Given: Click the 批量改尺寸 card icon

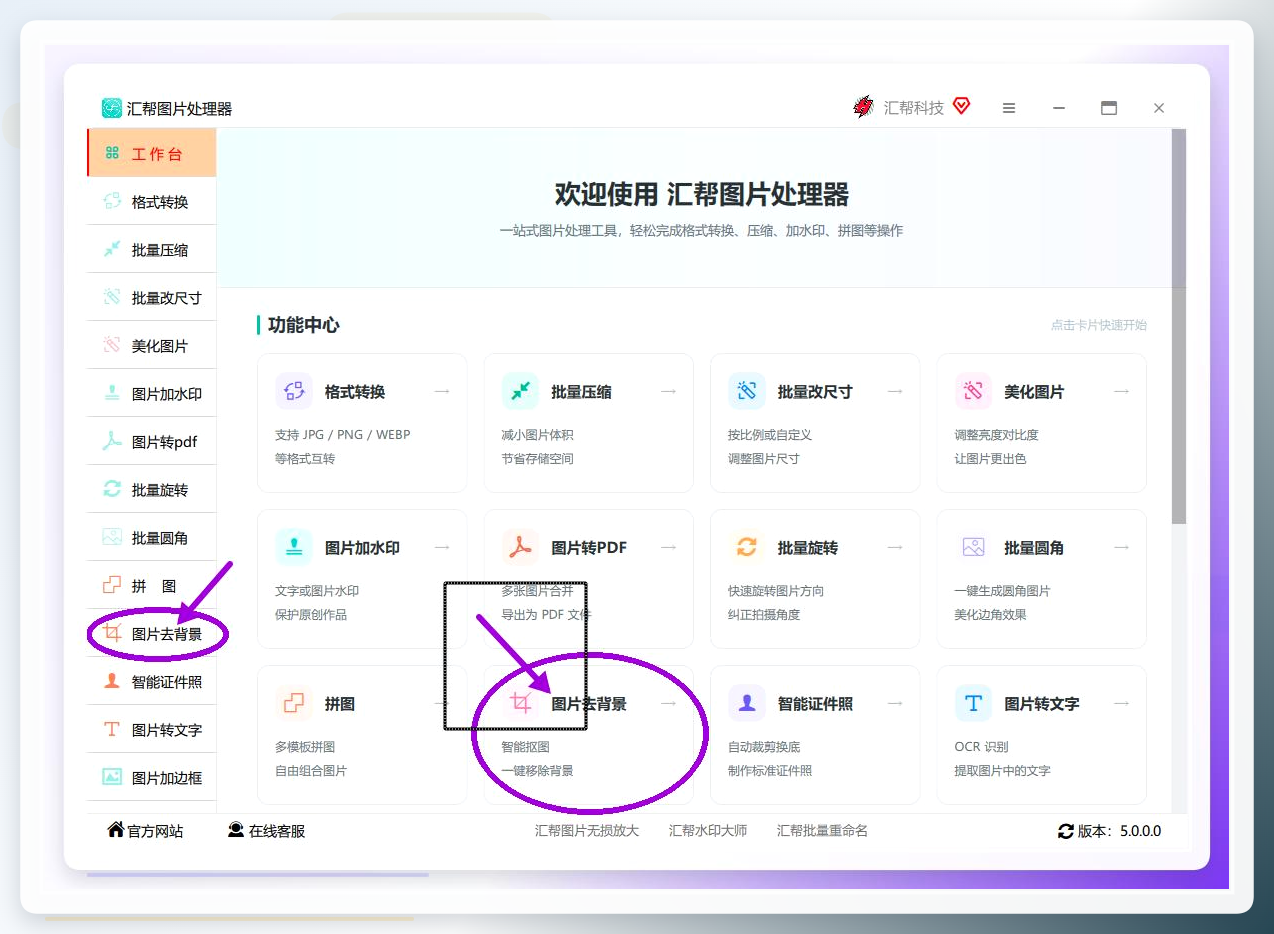Looking at the screenshot, I should [747, 391].
